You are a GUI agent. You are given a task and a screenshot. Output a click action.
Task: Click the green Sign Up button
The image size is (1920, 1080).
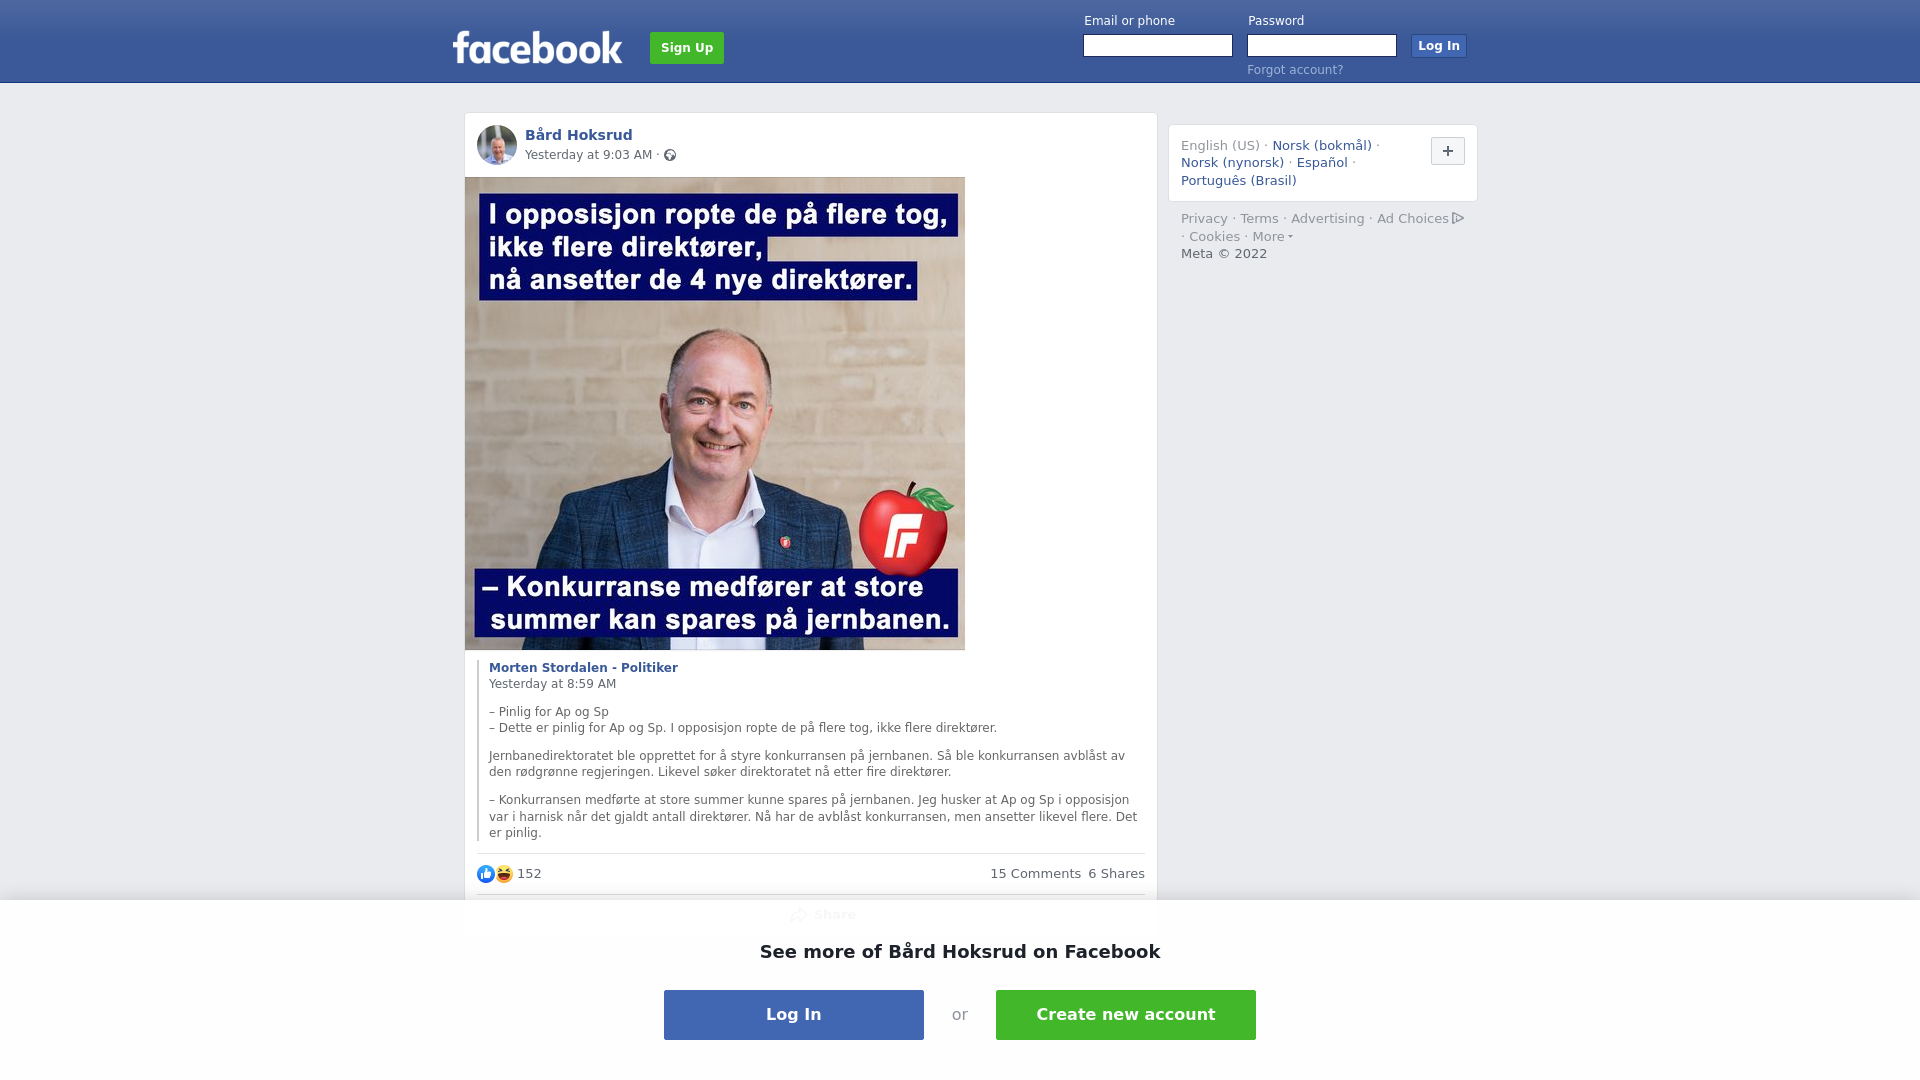[x=687, y=48]
